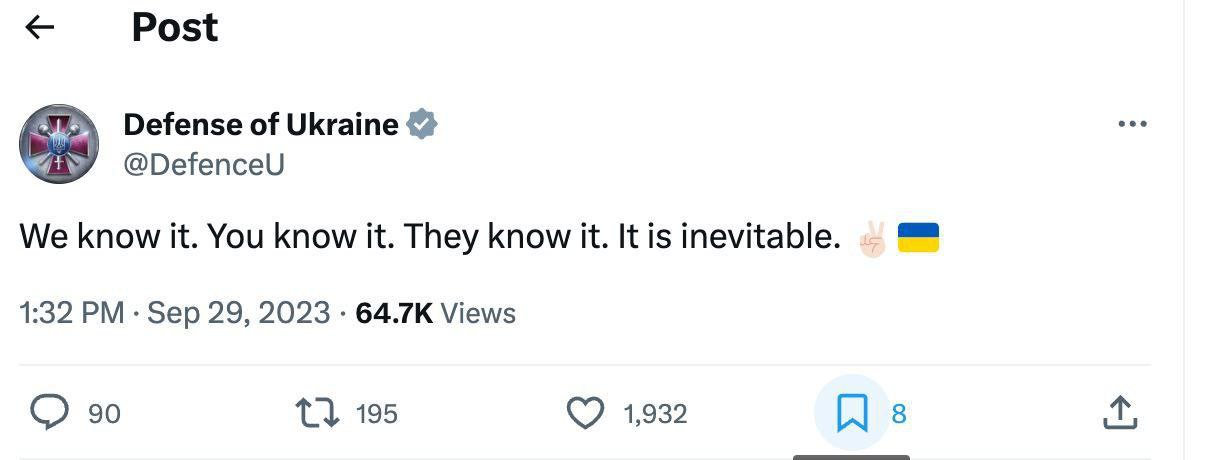
Task: Click the Defense of Ukraine display name
Action: point(261,125)
